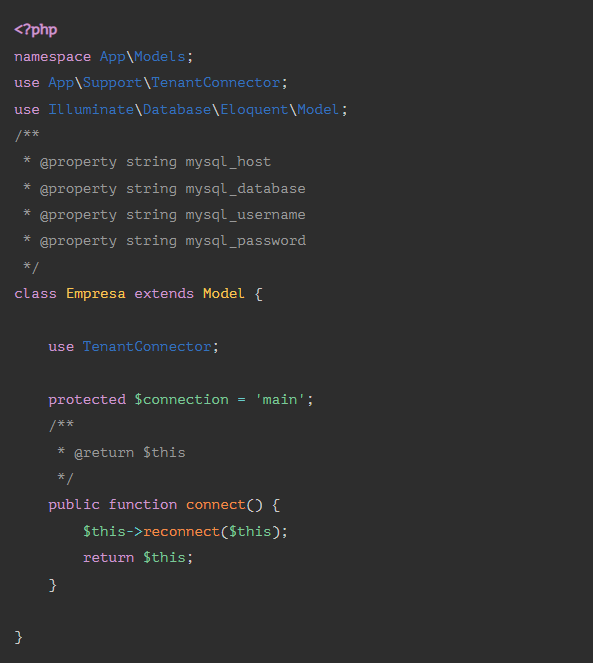Click the $connection variable
Viewport: 593px width, 663px height.
click(181, 399)
